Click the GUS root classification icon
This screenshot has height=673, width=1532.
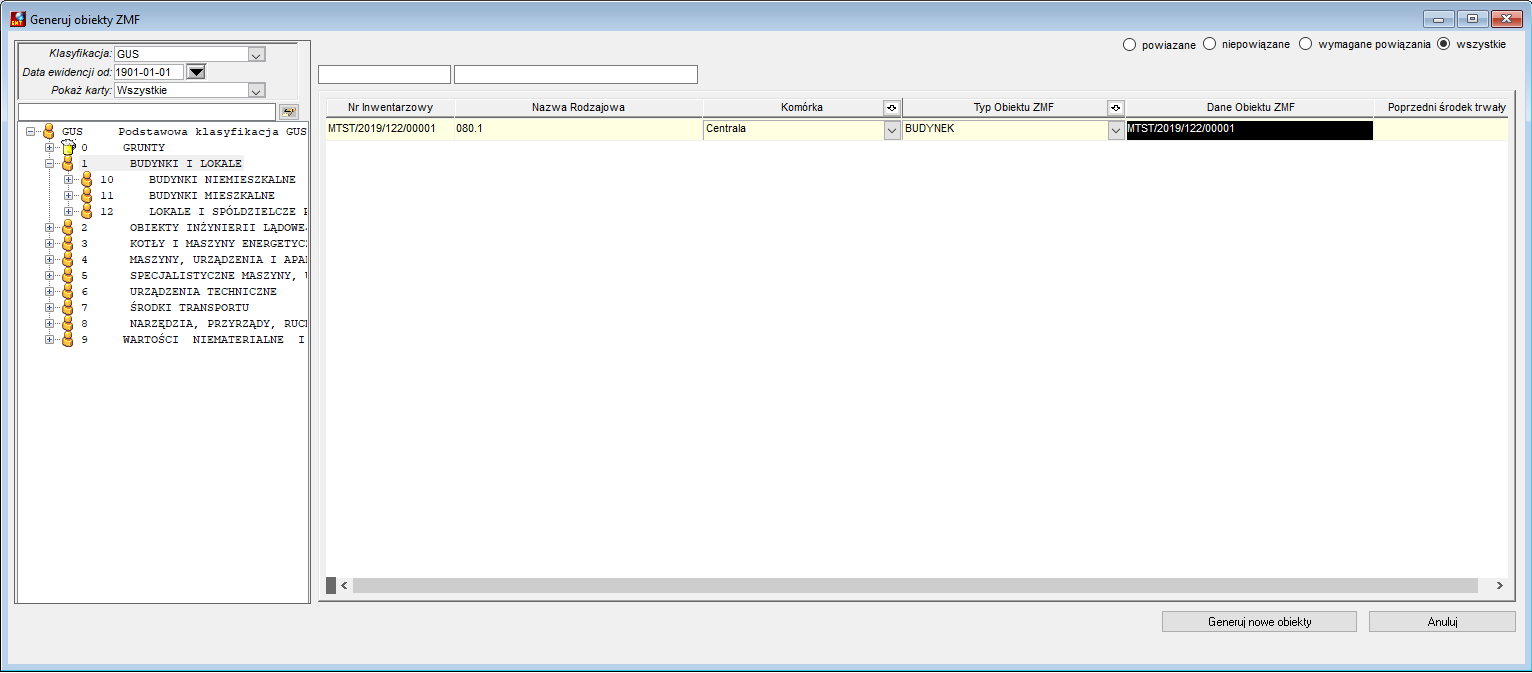click(x=49, y=131)
